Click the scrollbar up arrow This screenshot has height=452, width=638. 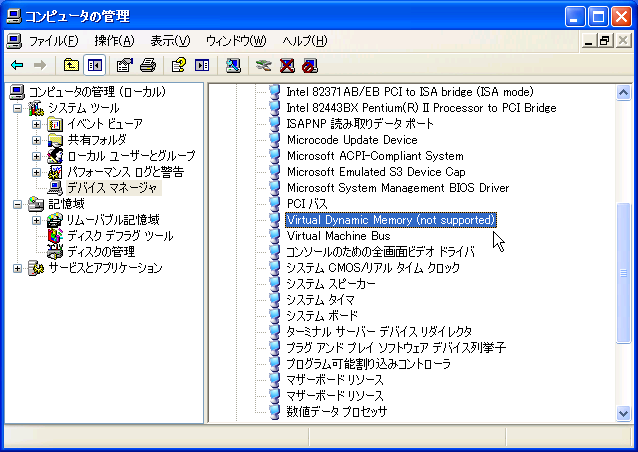coord(623,93)
